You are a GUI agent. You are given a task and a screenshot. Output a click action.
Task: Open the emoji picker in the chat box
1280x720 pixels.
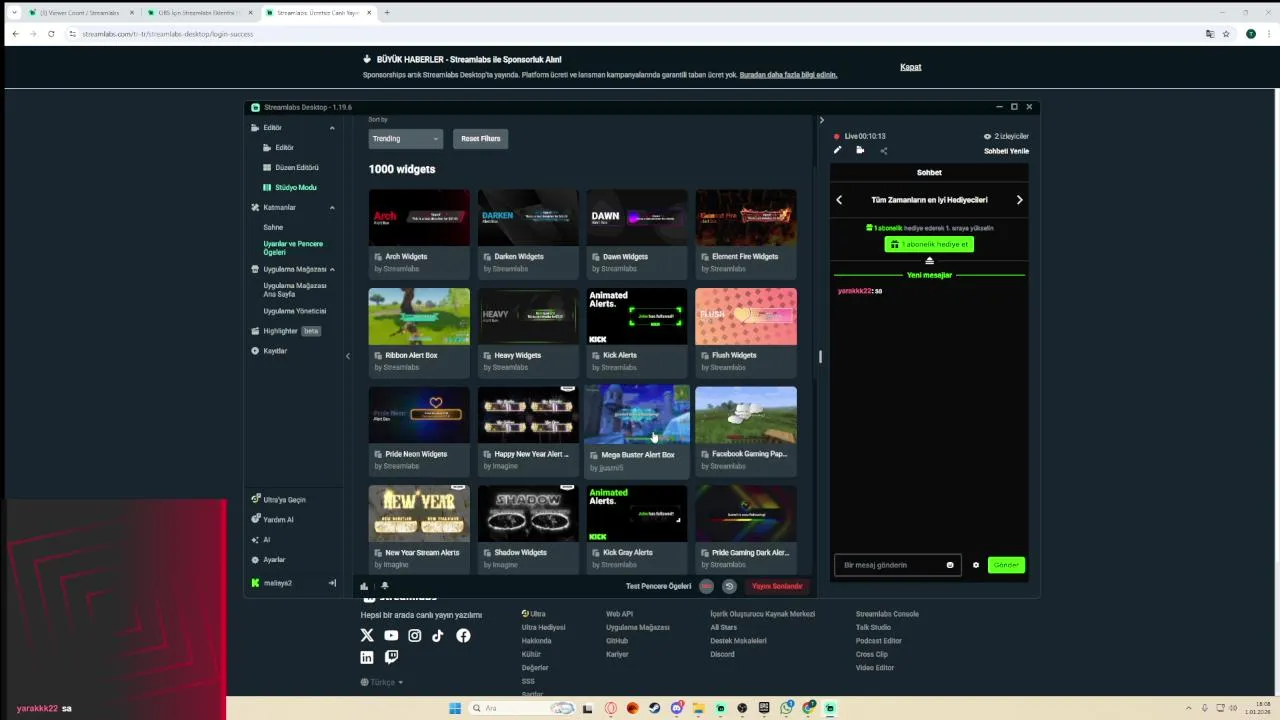tap(950, 565)
